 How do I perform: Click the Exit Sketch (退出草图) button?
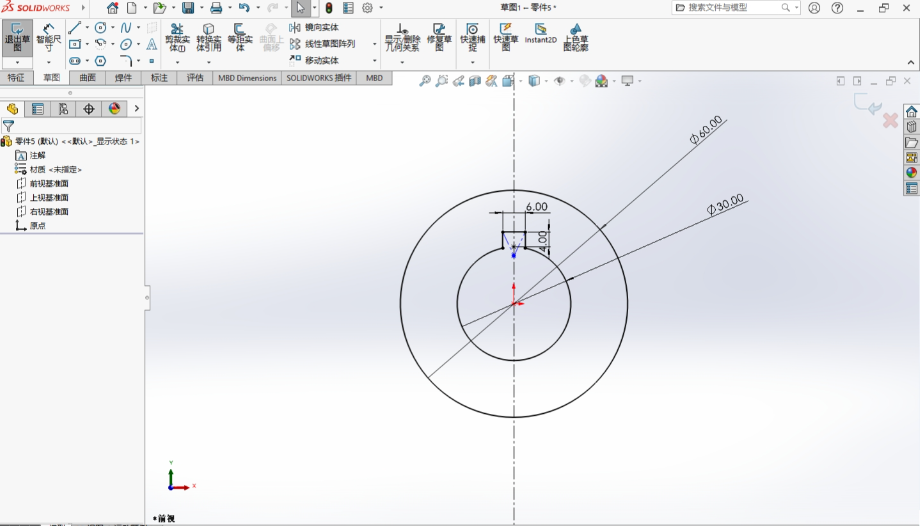pyautogui.click(x=17, y=38)
